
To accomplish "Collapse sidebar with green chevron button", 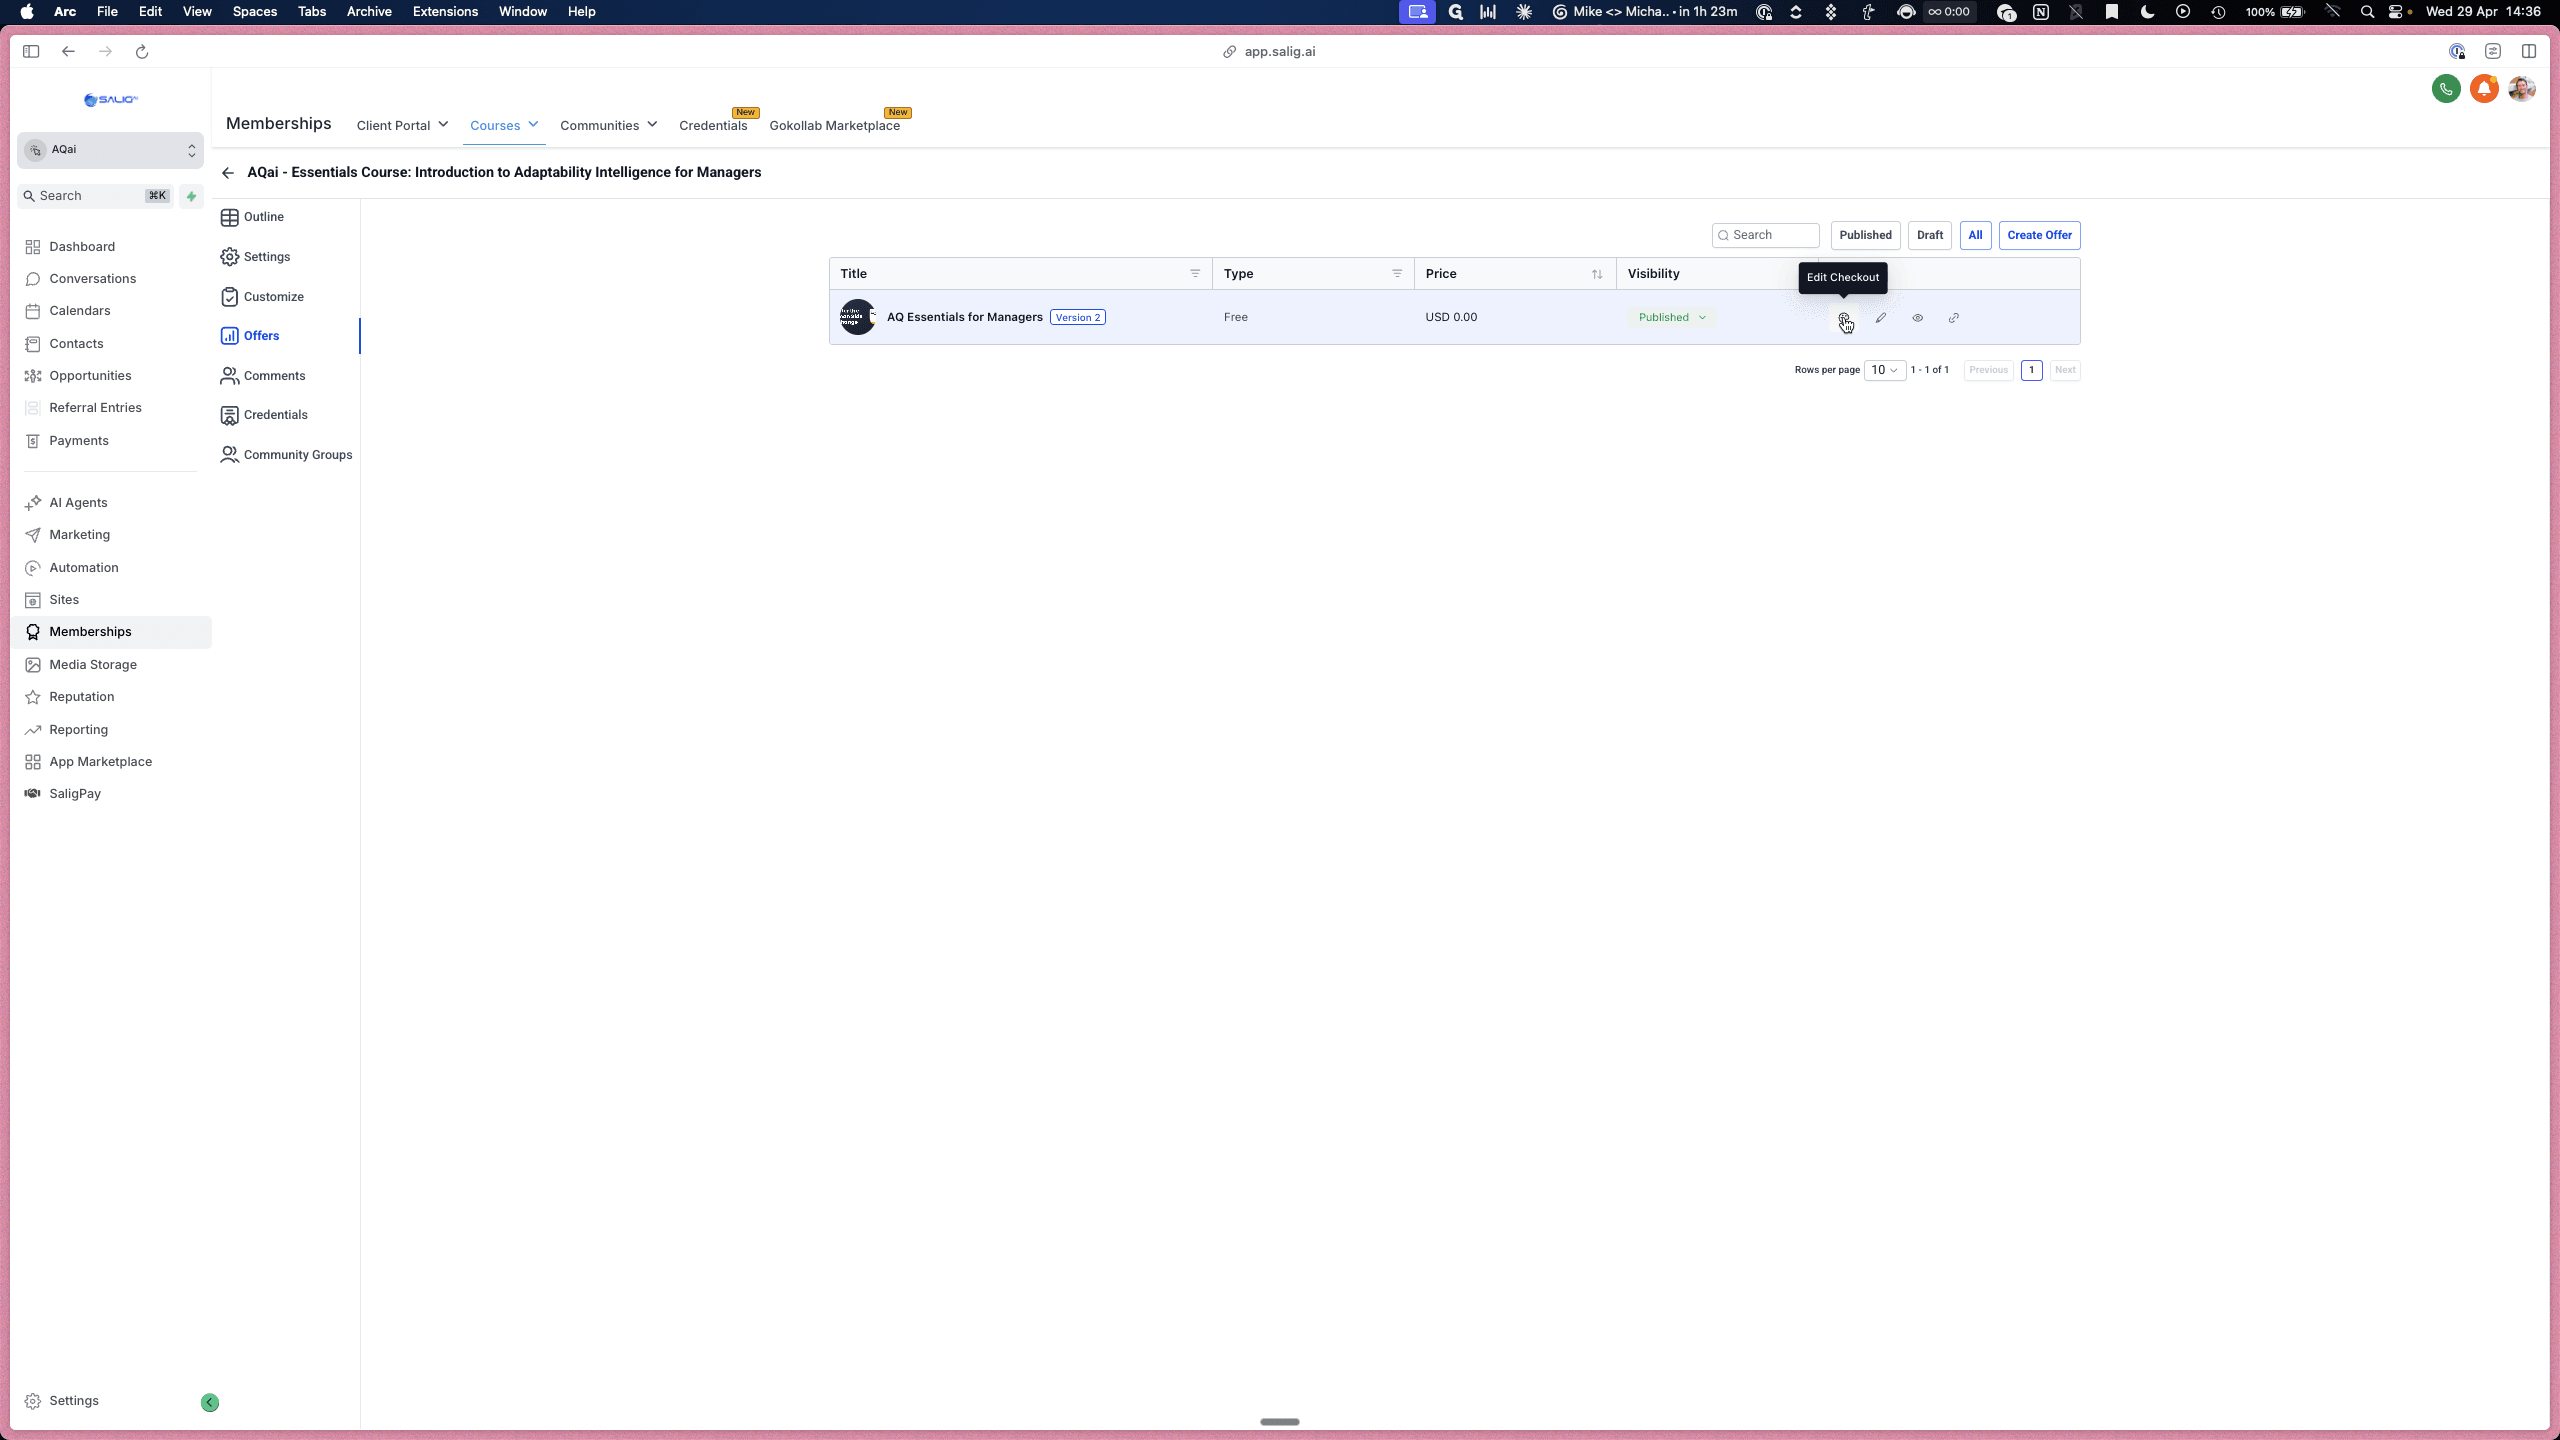I will (x=210, y=1402).
